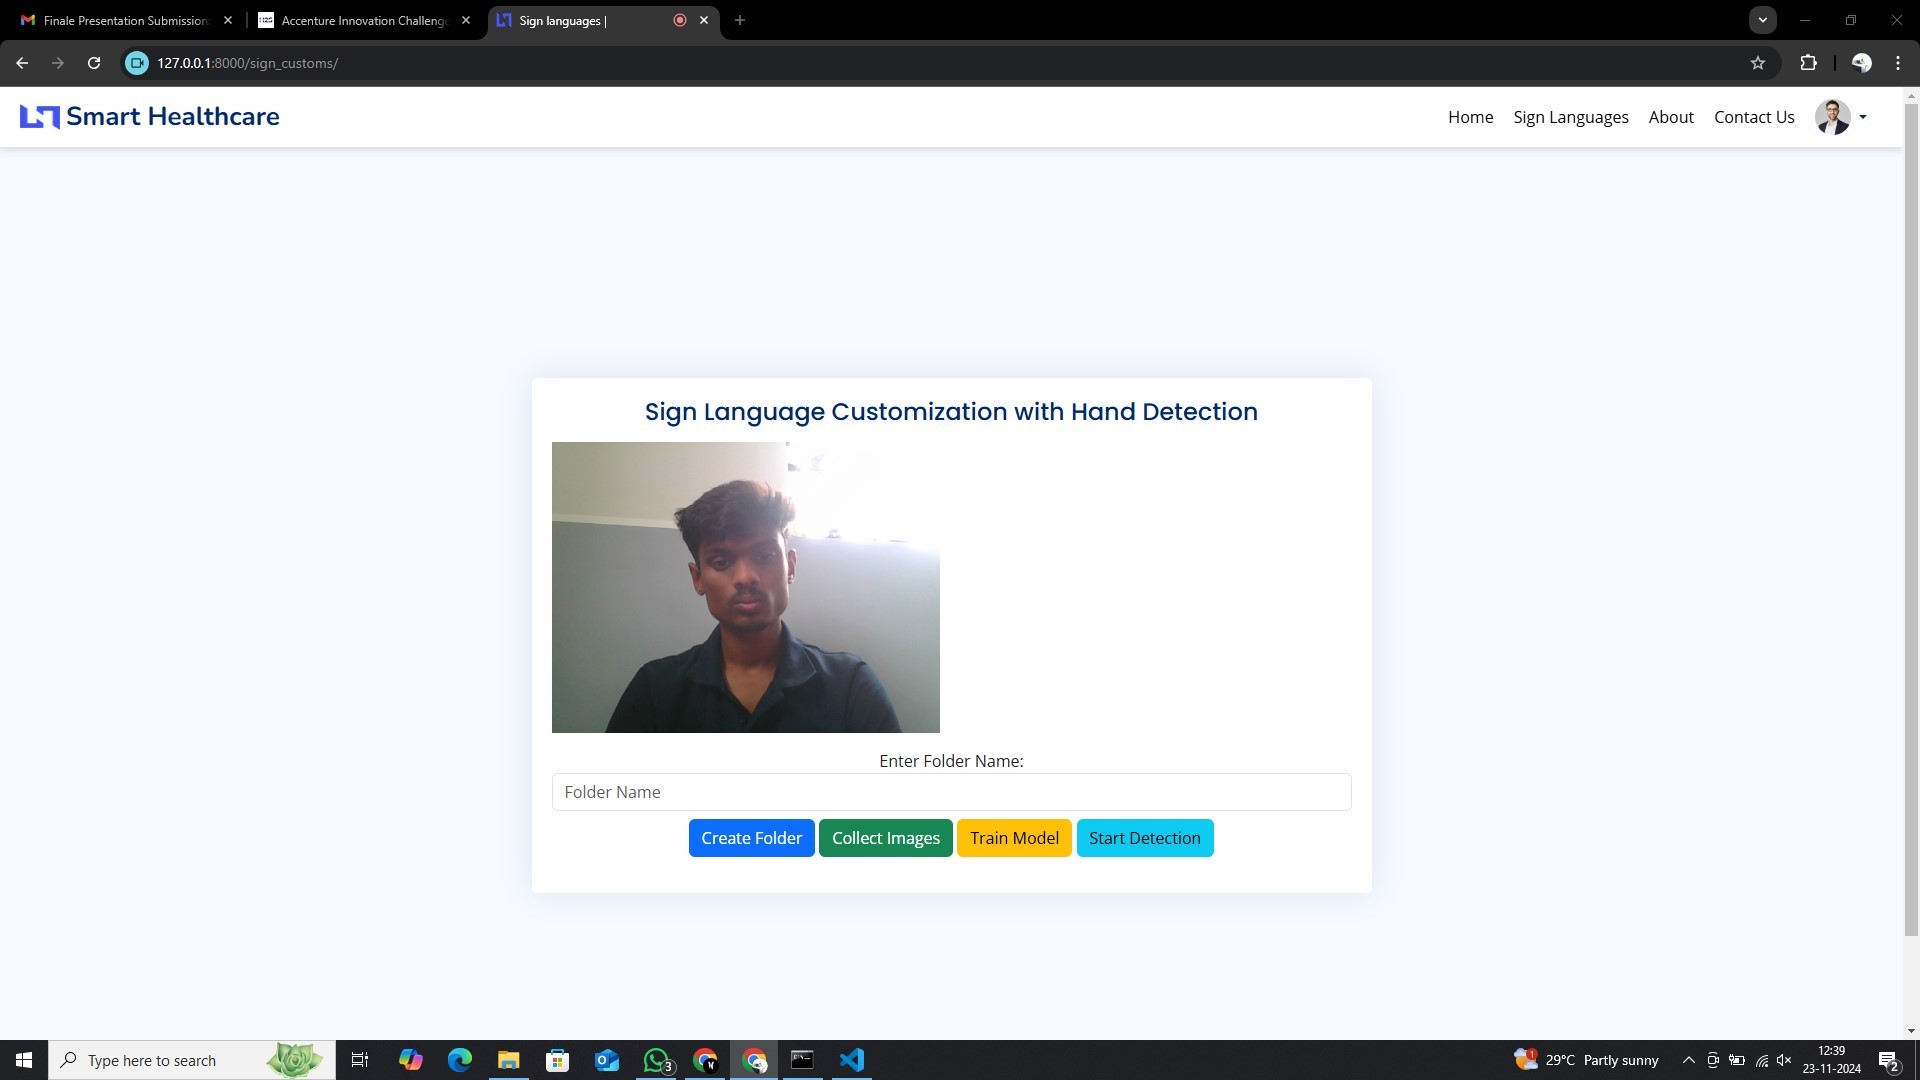Open File Explorer from the taskbar

(509, 1060)
